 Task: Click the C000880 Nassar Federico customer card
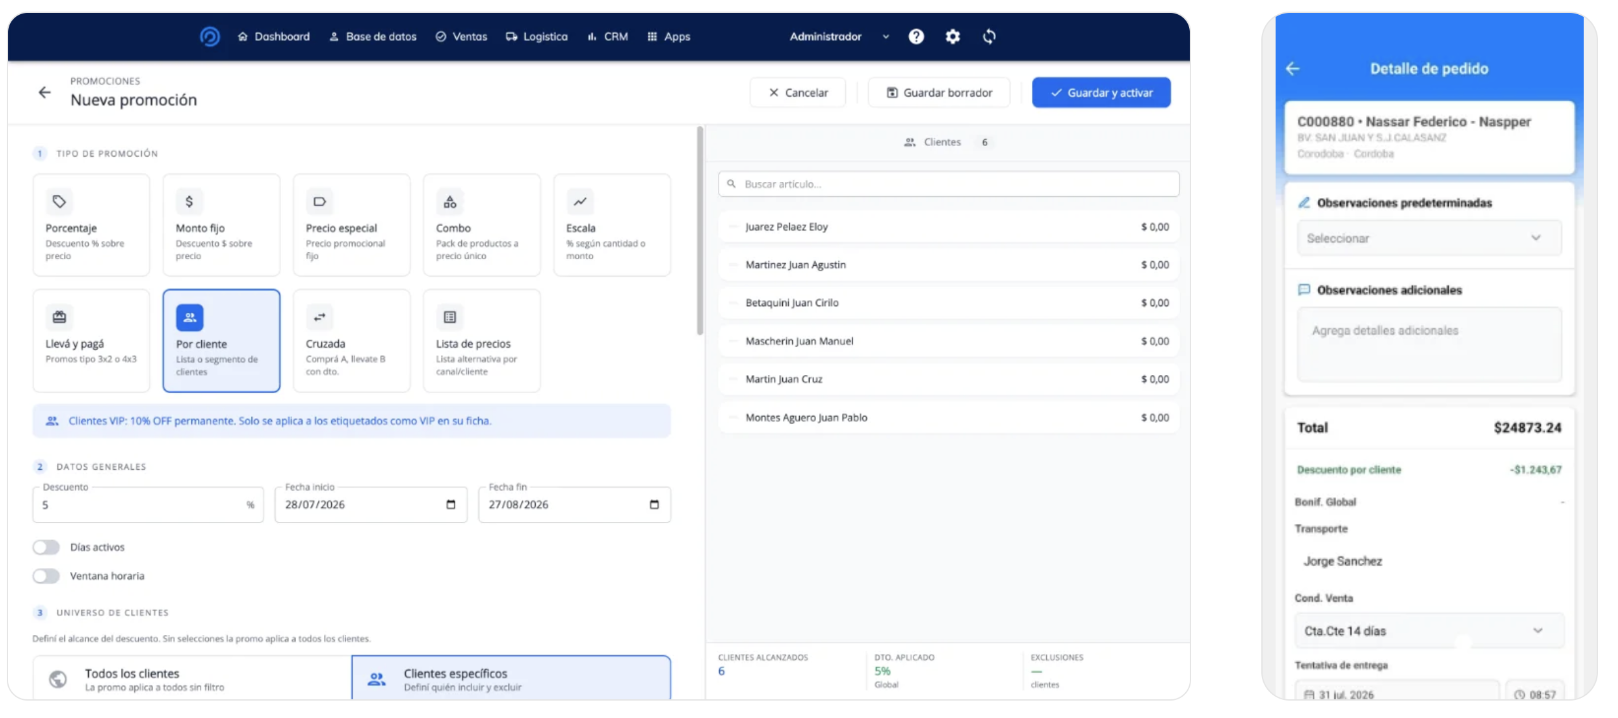(x=1429, y=137)
